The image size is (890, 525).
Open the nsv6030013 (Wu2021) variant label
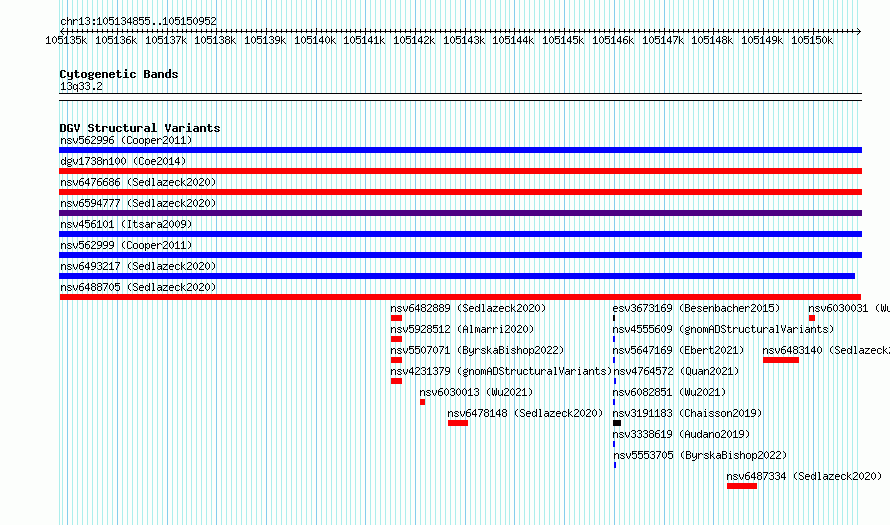[476, 392]
